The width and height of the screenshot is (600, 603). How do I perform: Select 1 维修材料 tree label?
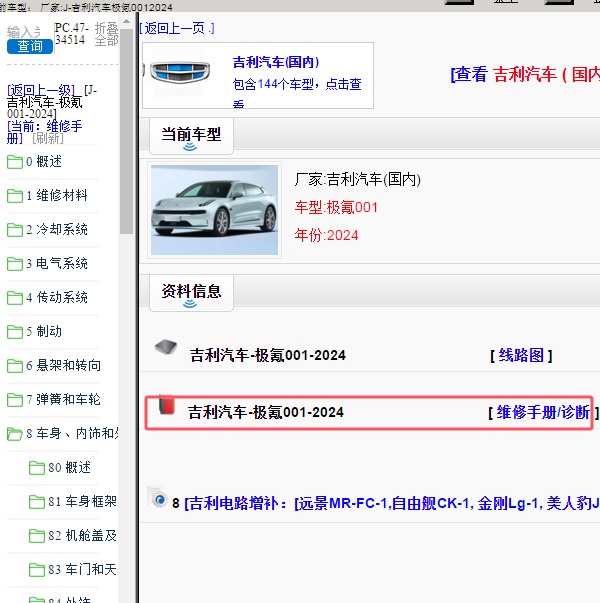pyautogui.click(x=57, y=195)
